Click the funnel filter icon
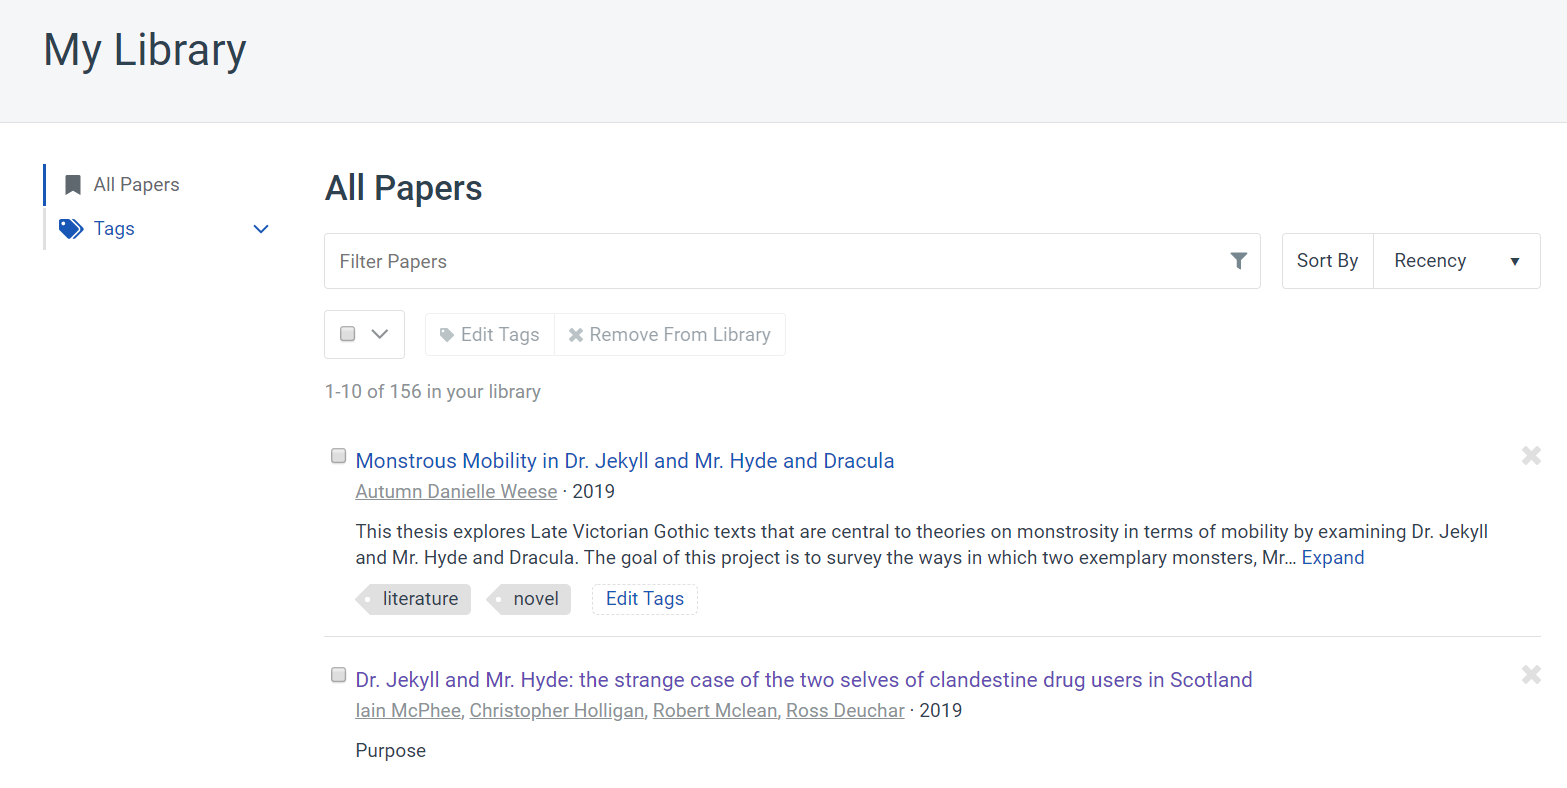This screenshot has width=1567, height=788. (x=1238, y=261)
